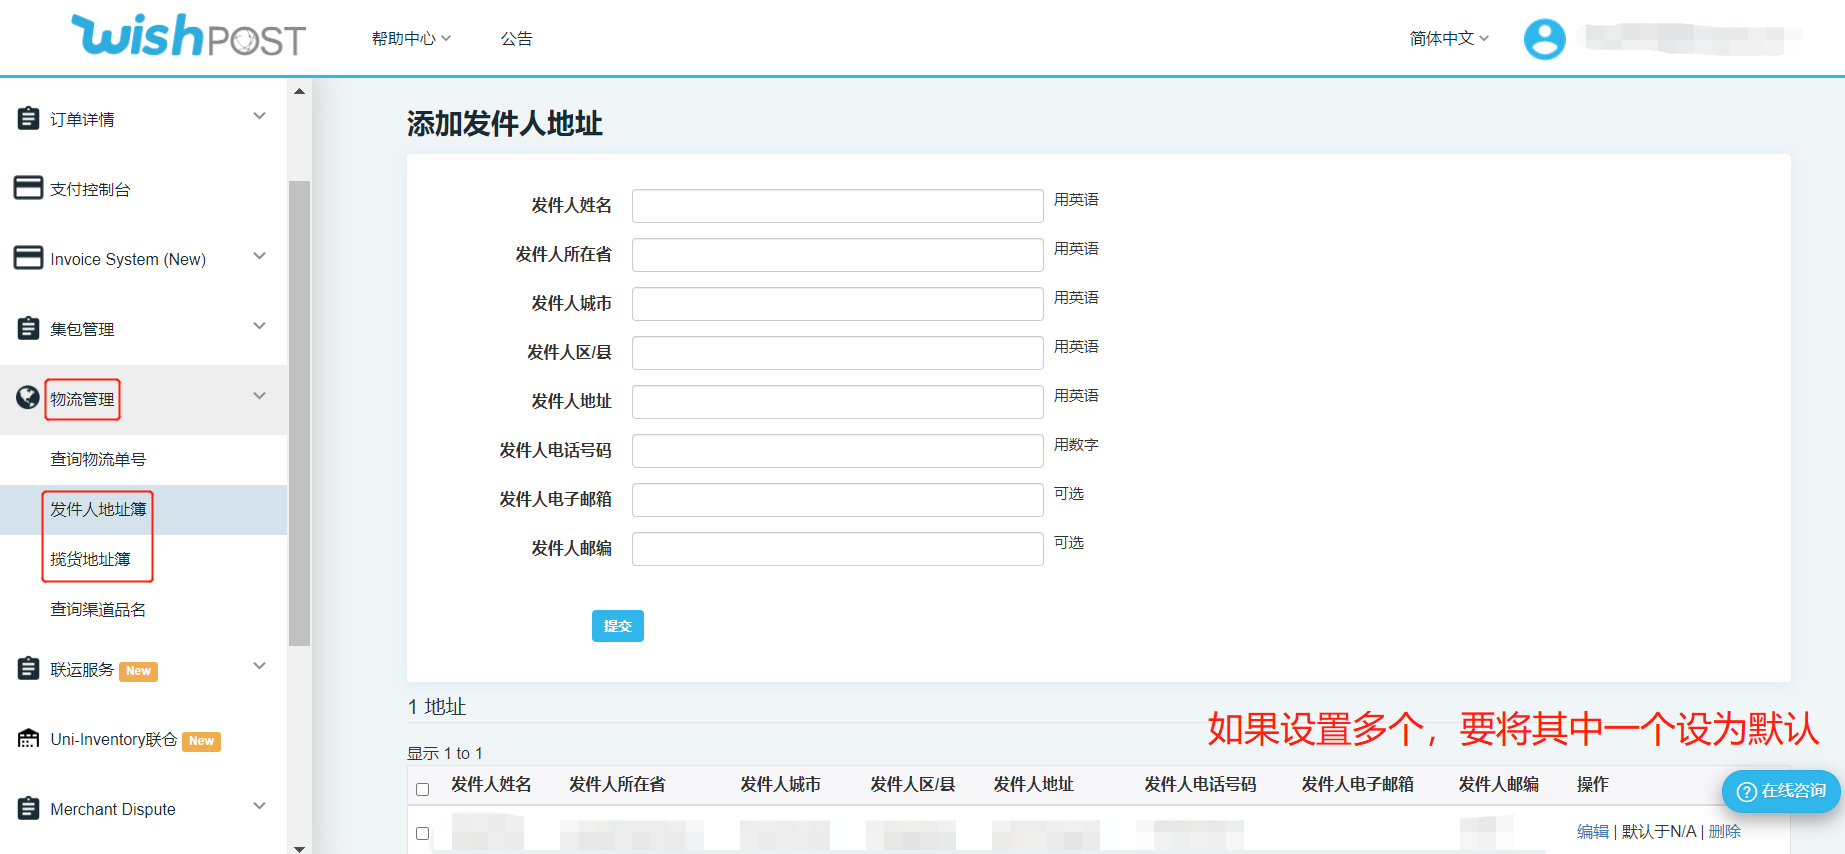Open the 在线咨询 chat button
1845x854 pixels.
tap(1781, 791)
